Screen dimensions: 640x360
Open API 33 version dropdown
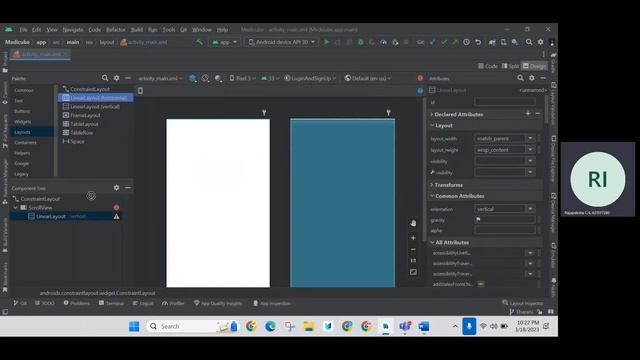point(270,78)
